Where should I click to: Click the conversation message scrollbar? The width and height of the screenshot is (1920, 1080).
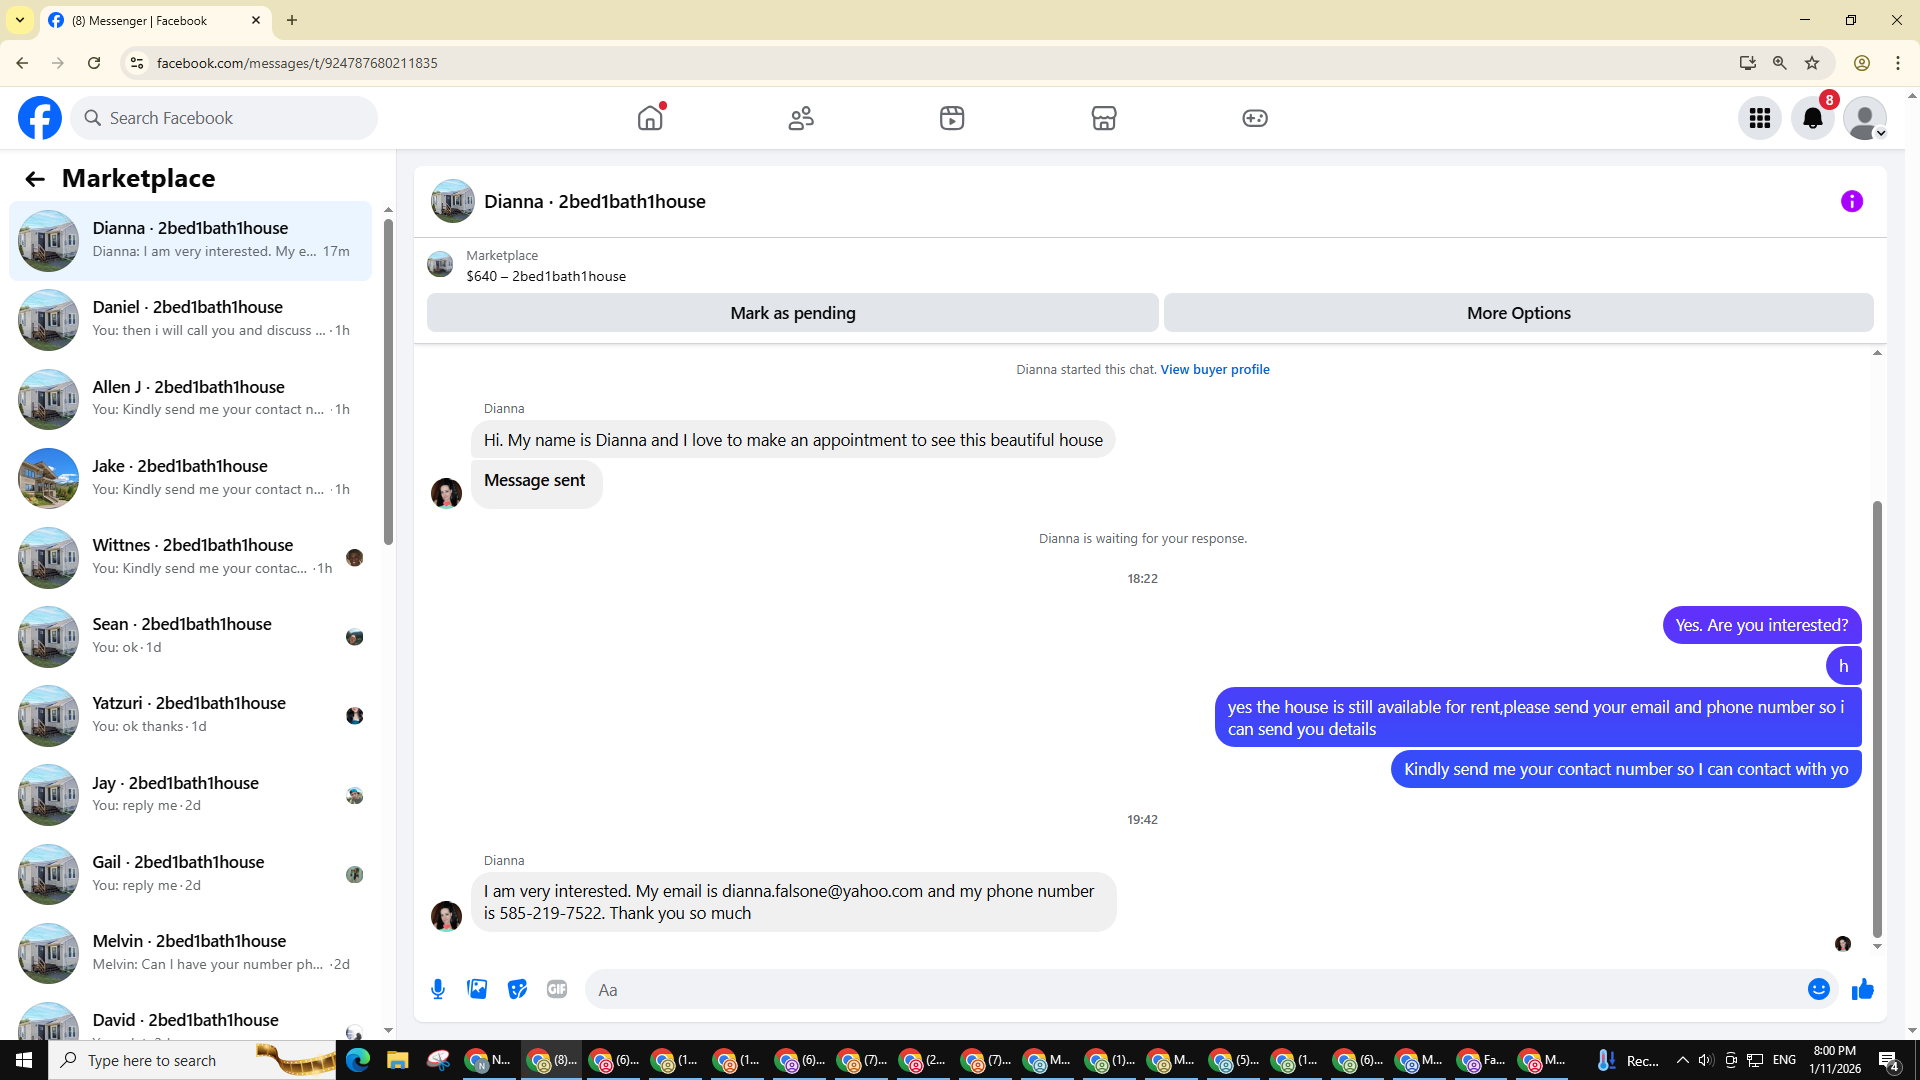1877,720
